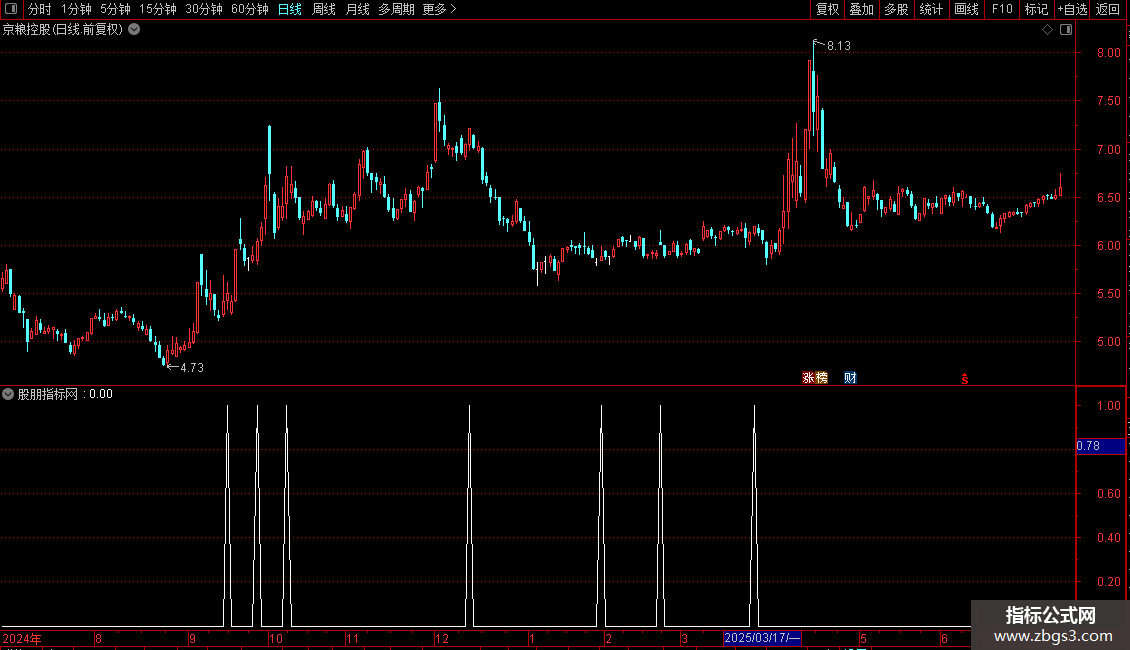
Task: Switch to 周线 weekly chart
Action: [324, 9]
